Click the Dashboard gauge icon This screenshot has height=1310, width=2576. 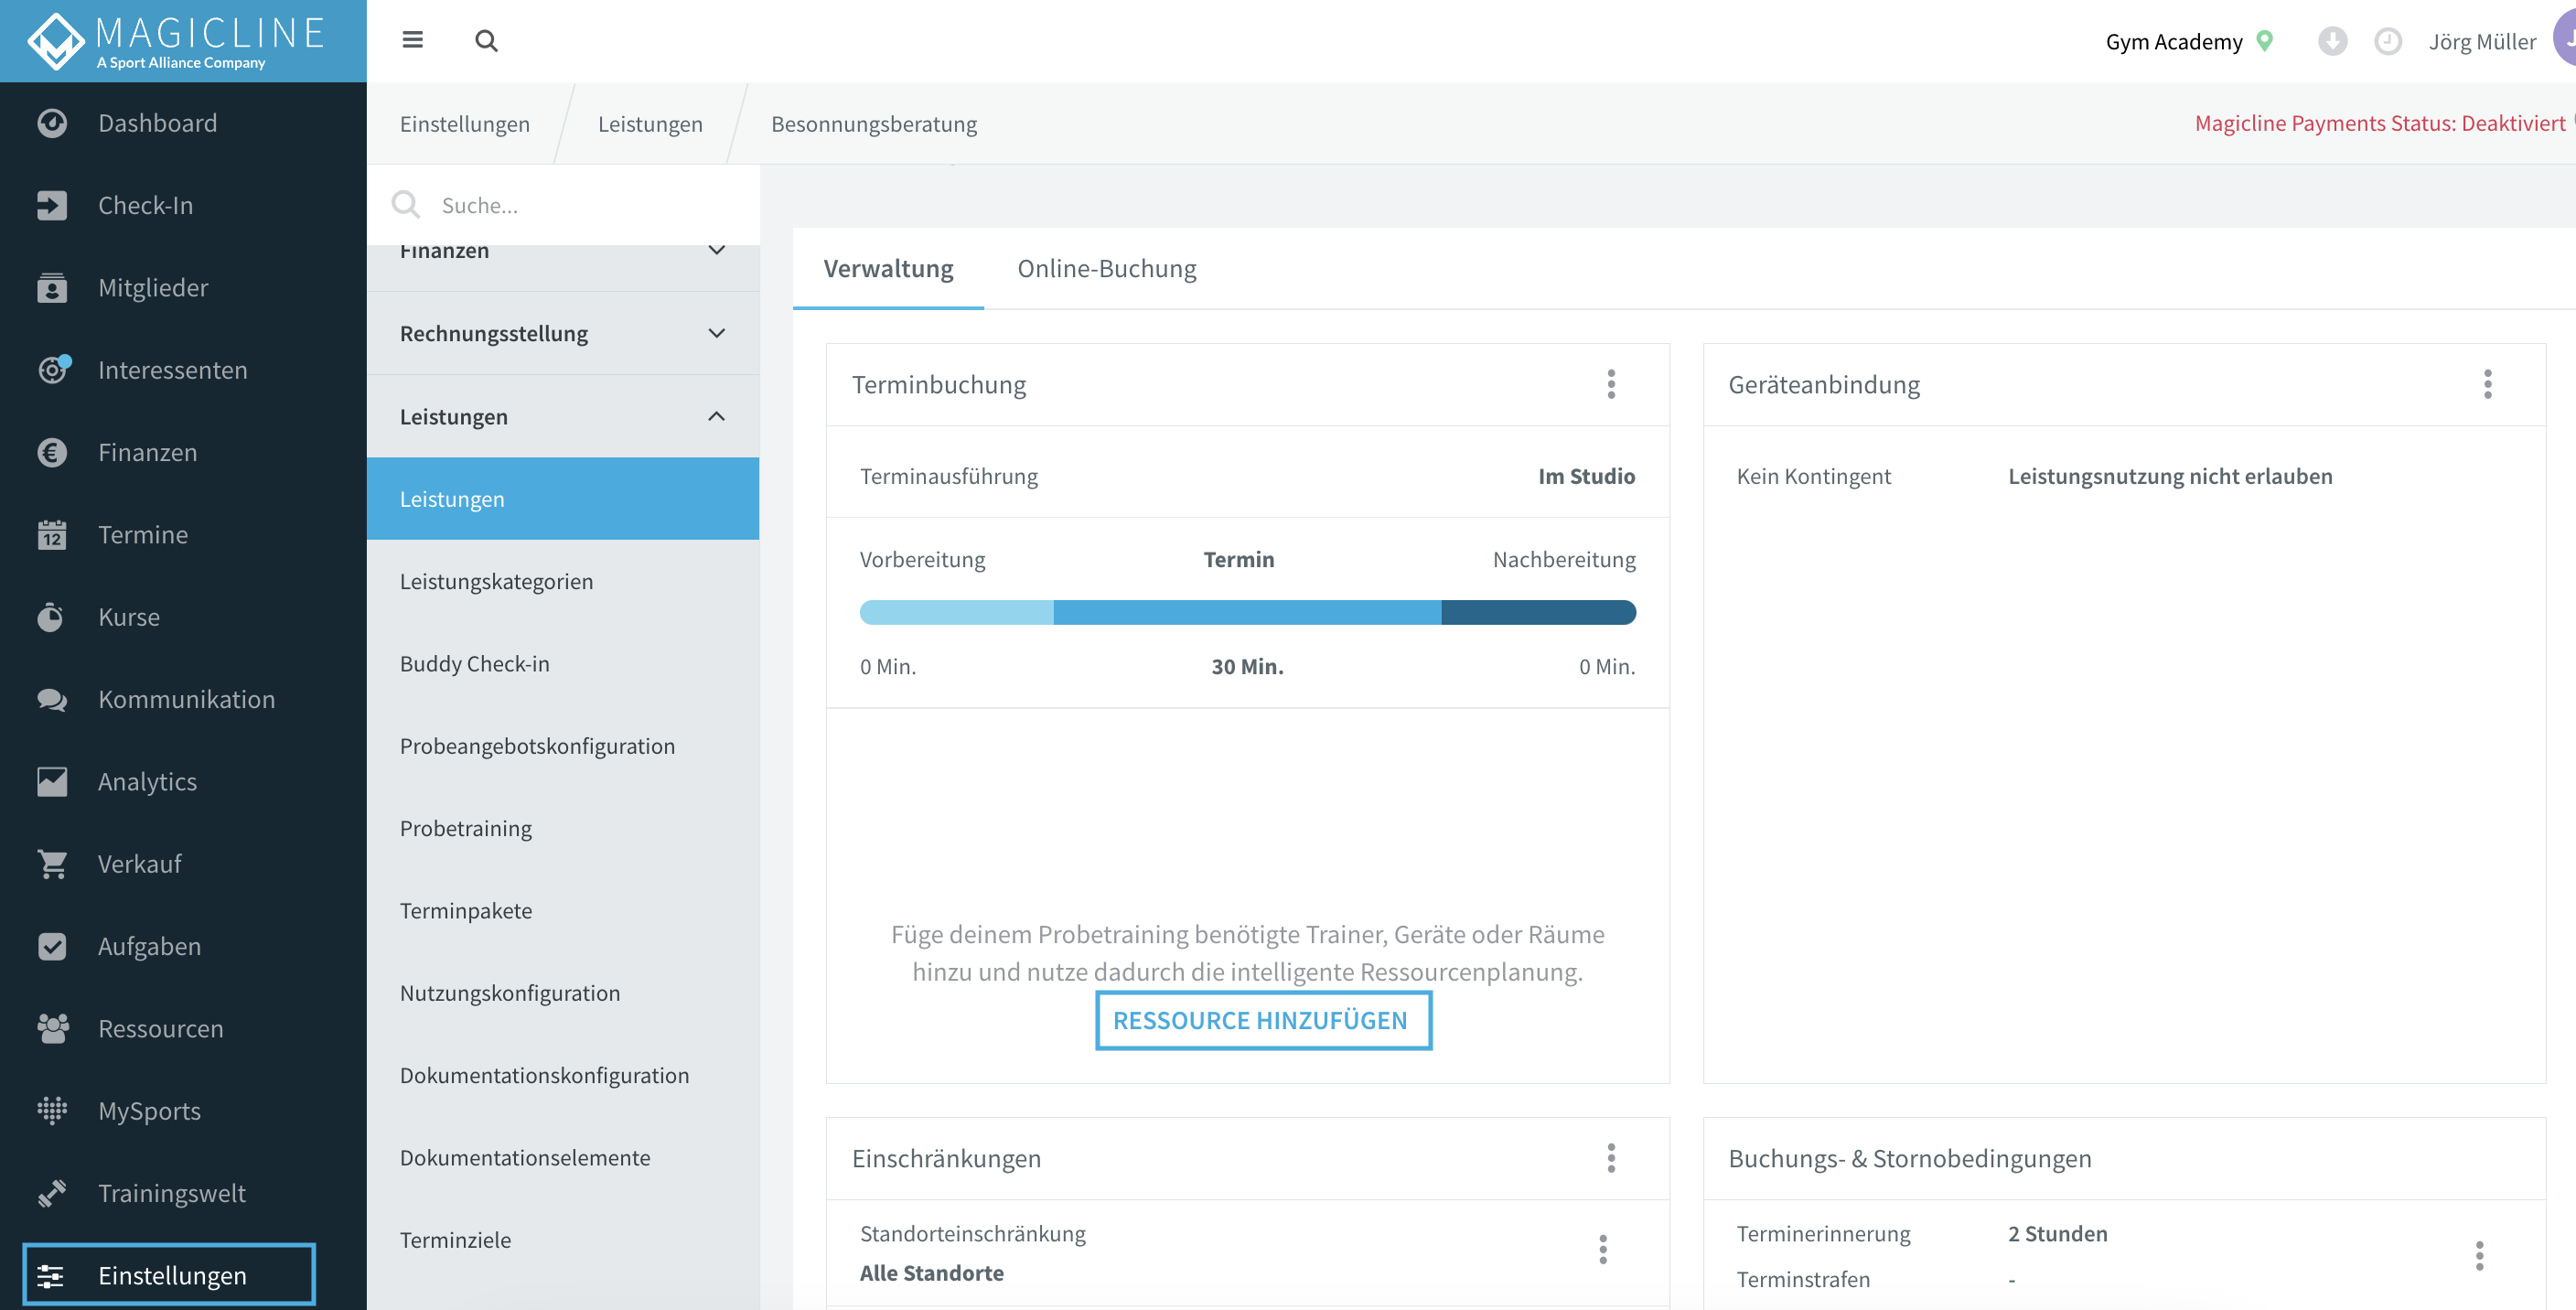tap(52, 123)
